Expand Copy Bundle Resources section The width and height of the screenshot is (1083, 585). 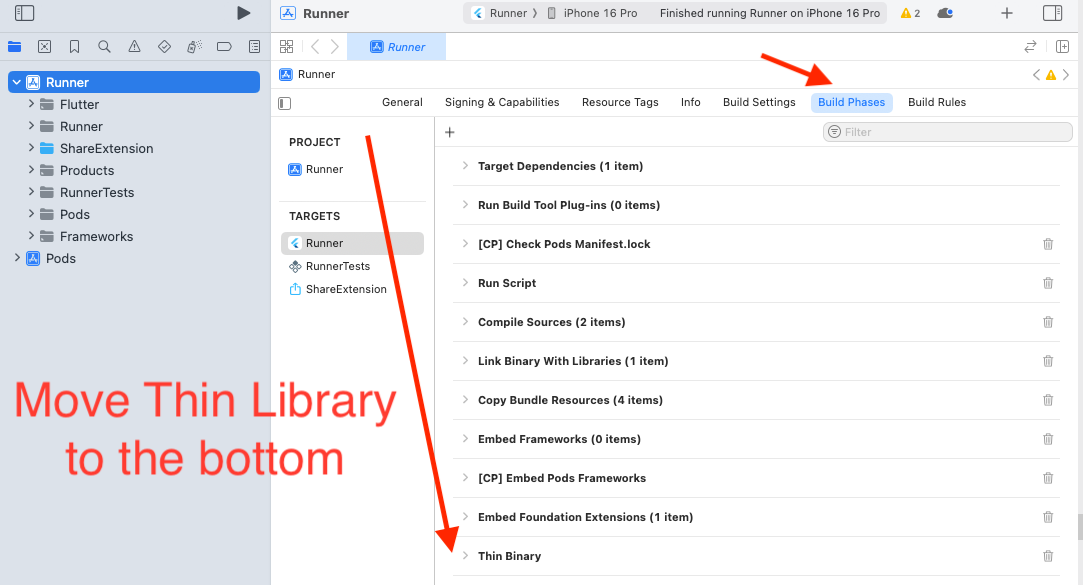[465, 400]
